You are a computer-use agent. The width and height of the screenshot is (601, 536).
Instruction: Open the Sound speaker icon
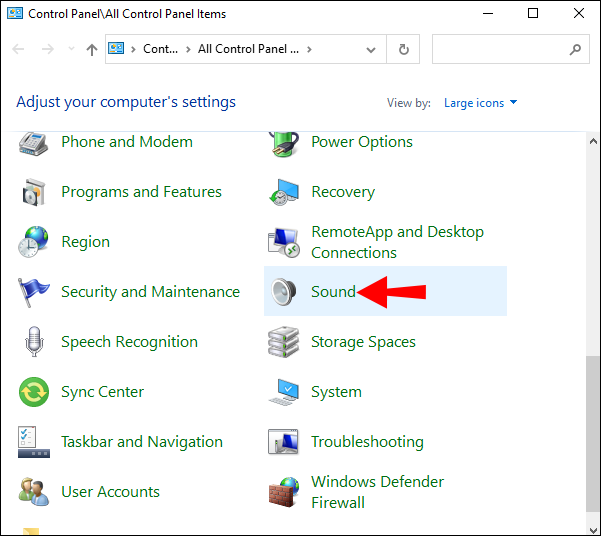point(284,292)
